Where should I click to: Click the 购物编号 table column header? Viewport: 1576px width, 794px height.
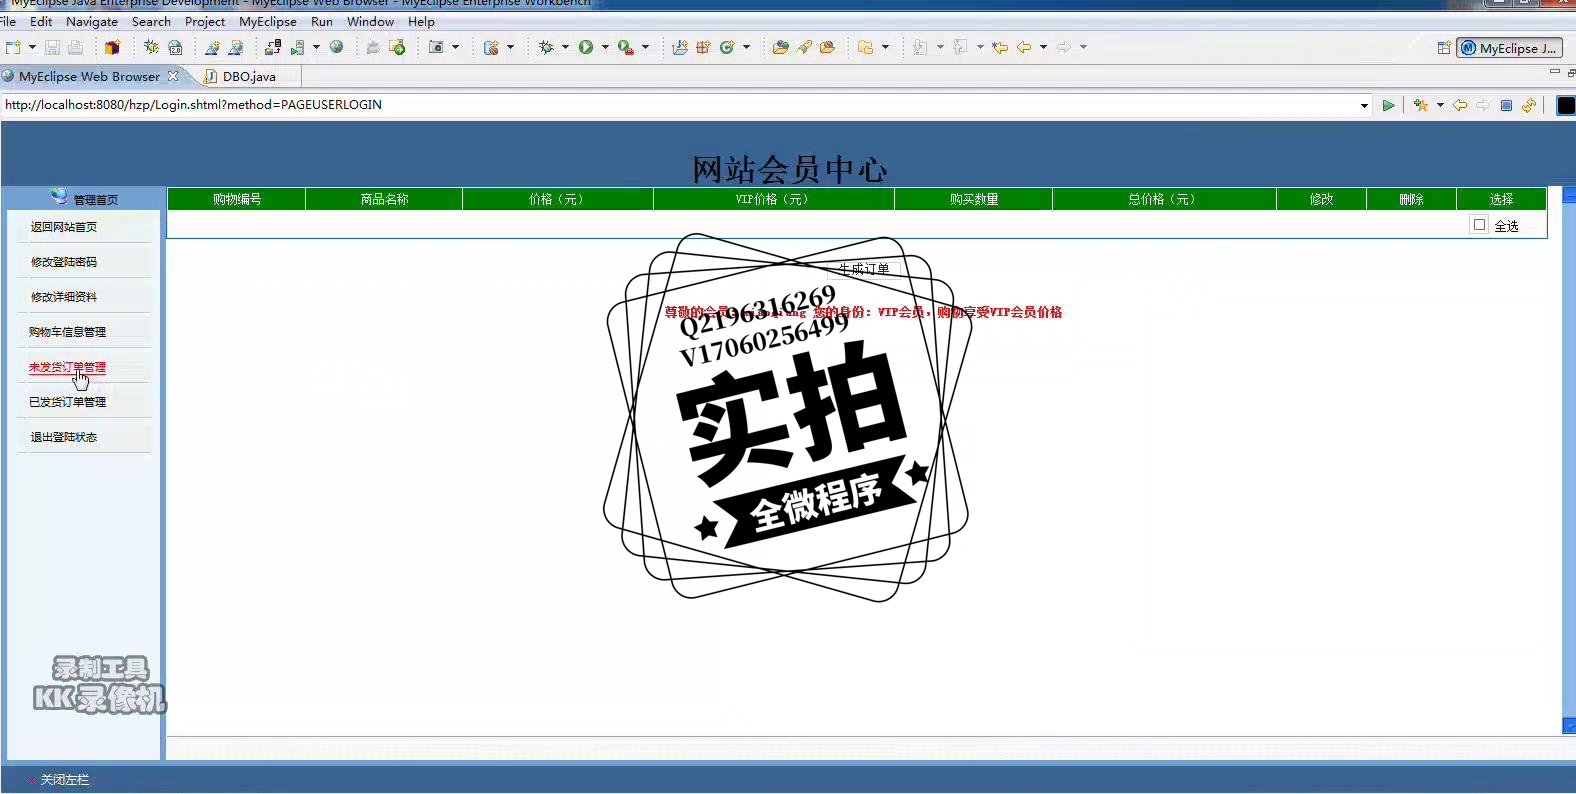point(237,199)
